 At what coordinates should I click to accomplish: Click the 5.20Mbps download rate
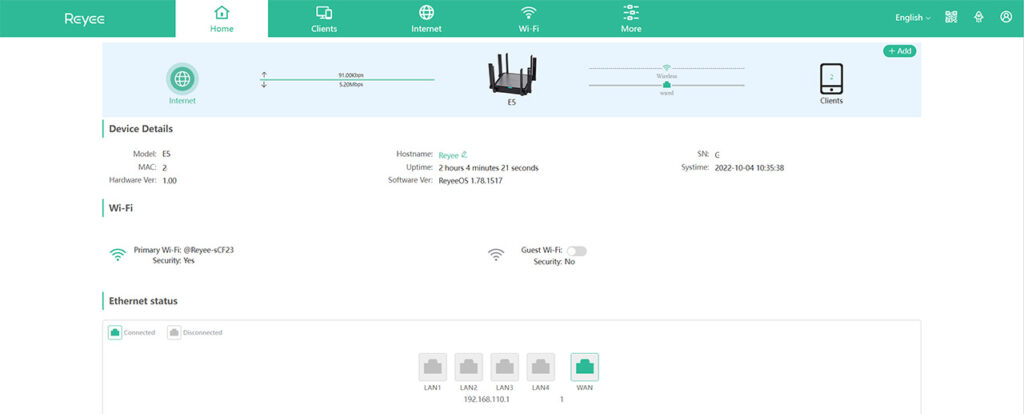(351, 84)
